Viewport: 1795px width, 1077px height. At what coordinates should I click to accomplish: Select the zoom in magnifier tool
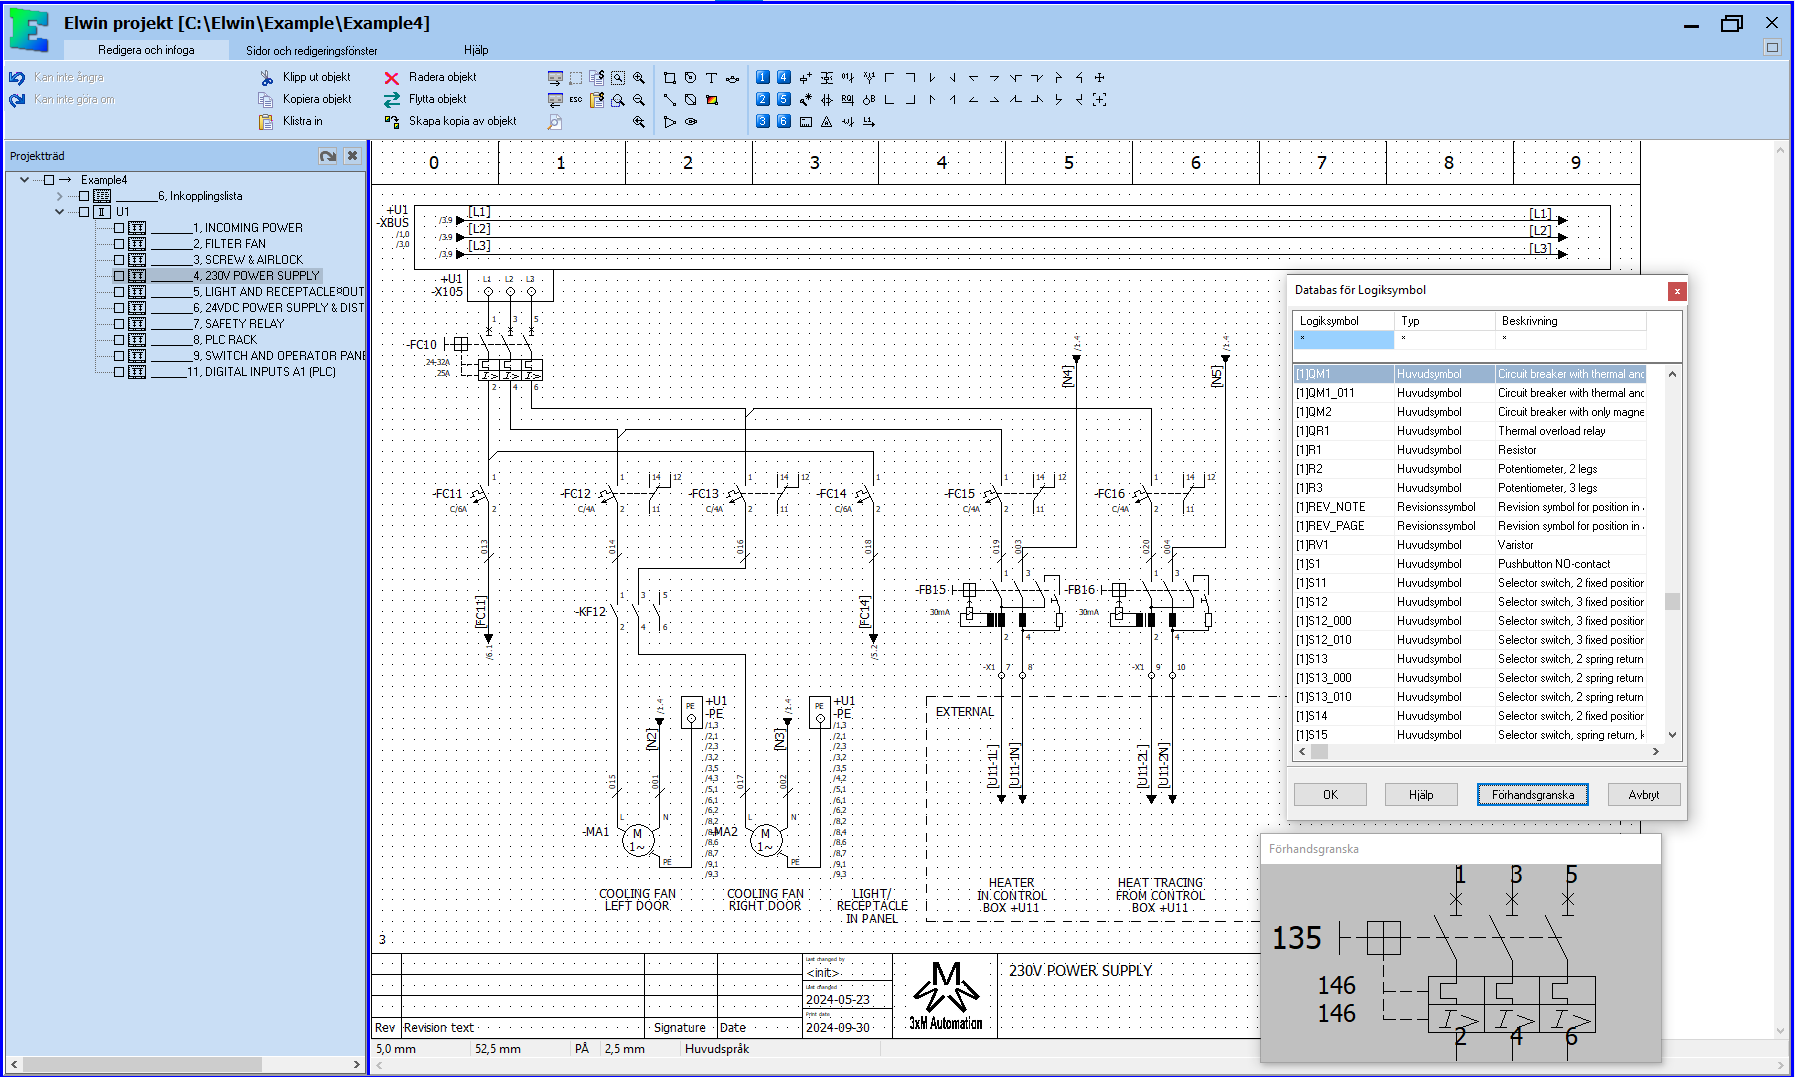639,78
